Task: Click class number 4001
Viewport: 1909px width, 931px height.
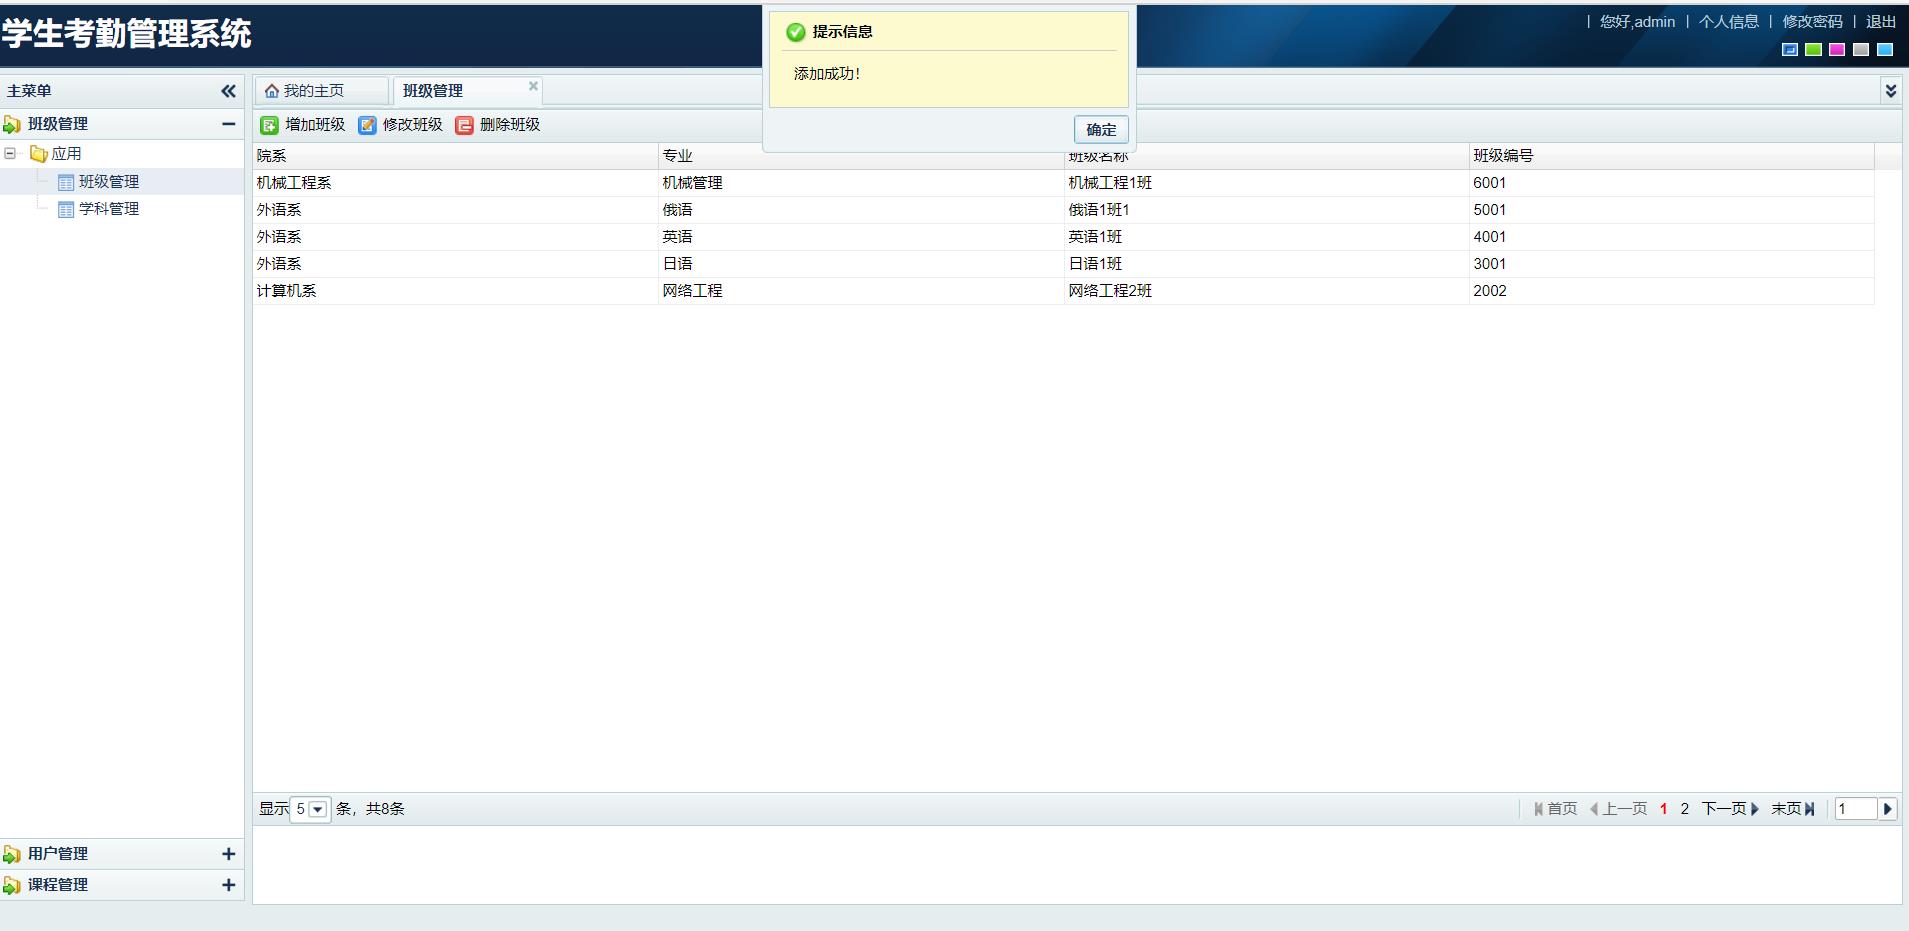Action: (1489, 237)
